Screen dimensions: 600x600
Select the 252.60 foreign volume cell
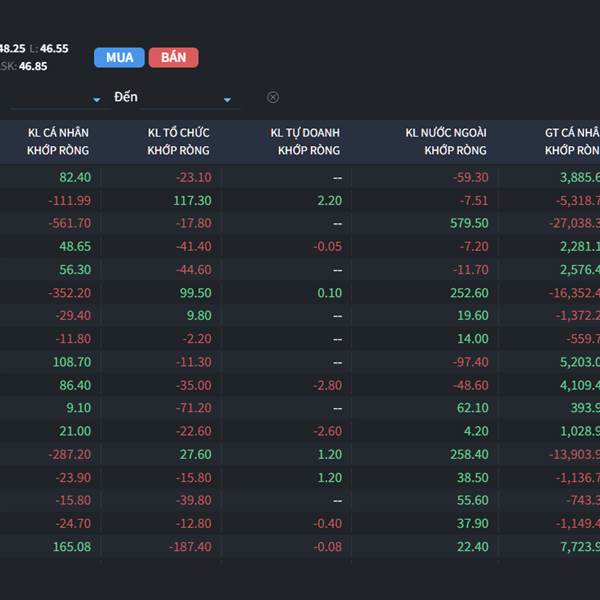point(469,293)
